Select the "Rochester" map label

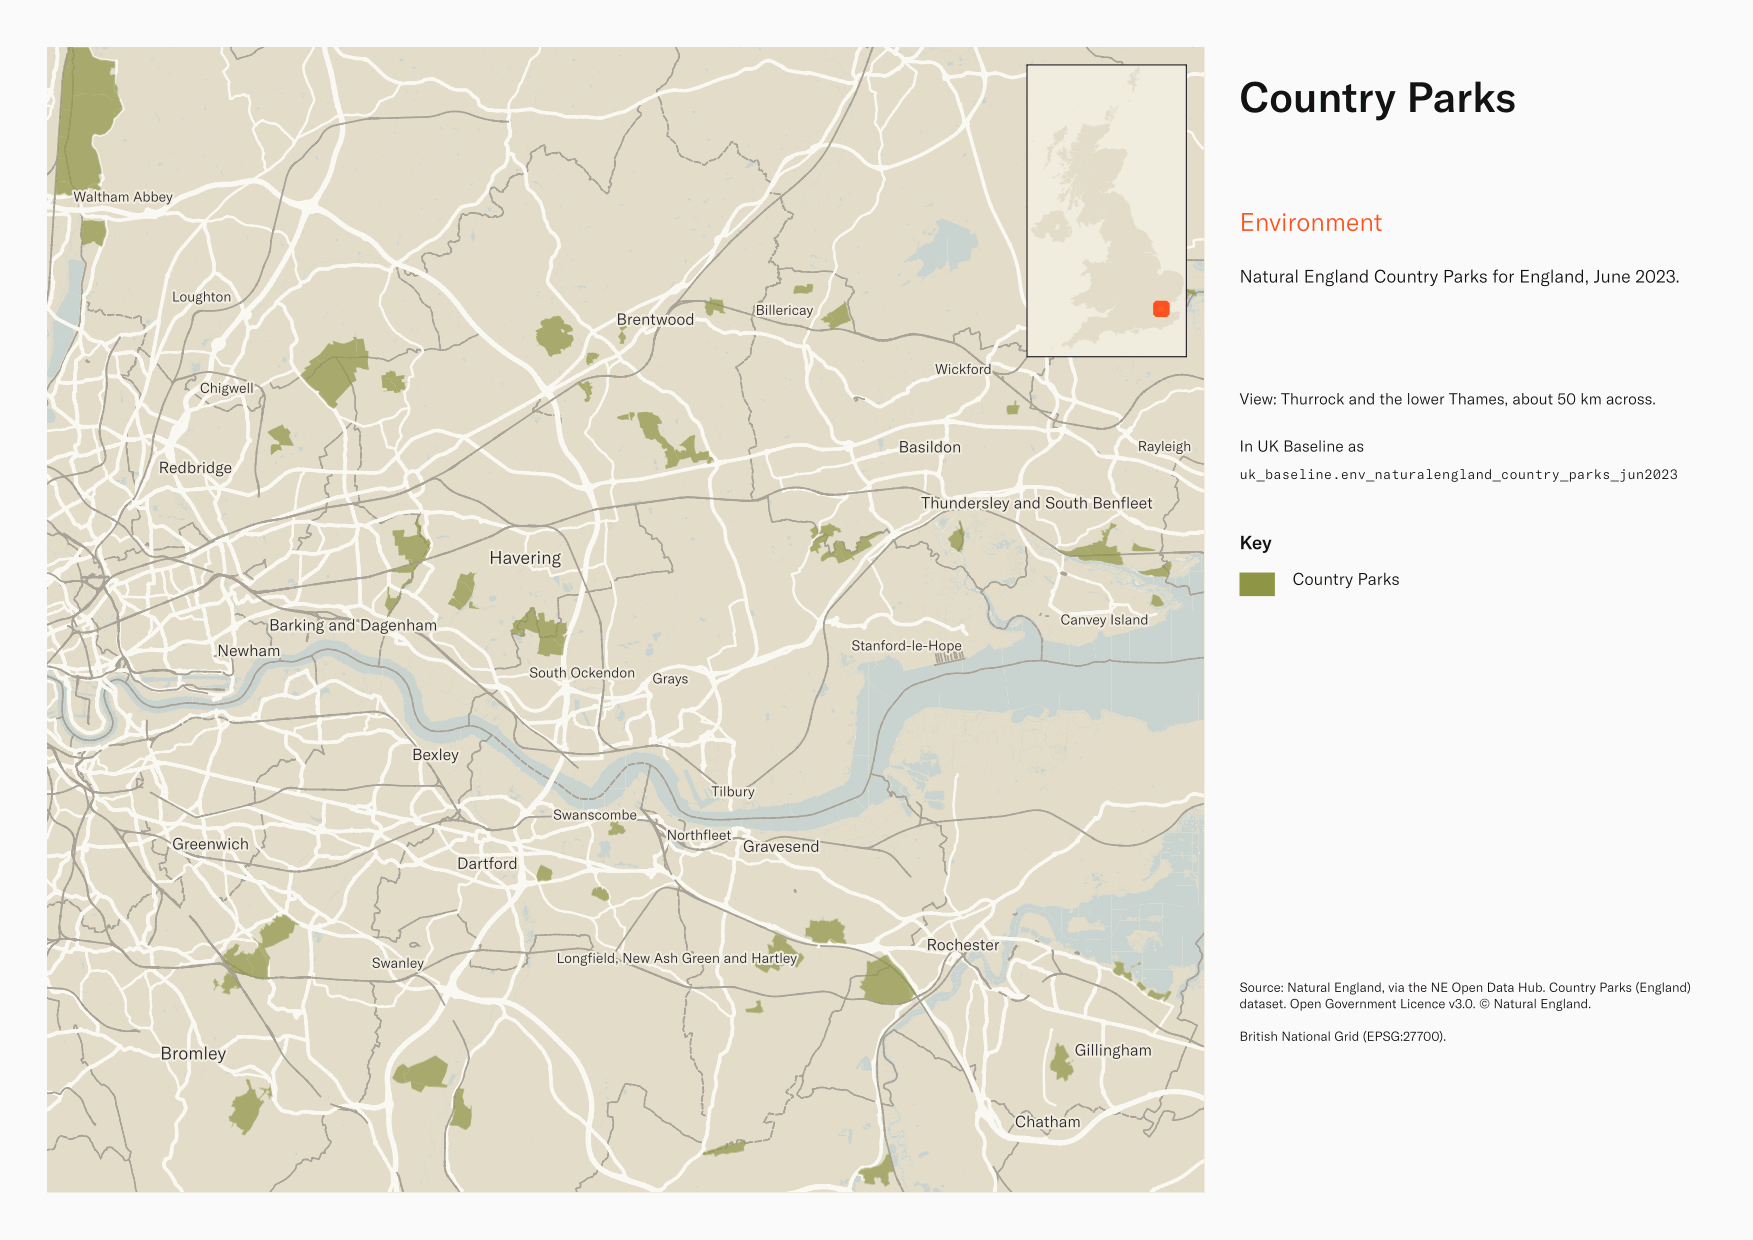point(963,945)
